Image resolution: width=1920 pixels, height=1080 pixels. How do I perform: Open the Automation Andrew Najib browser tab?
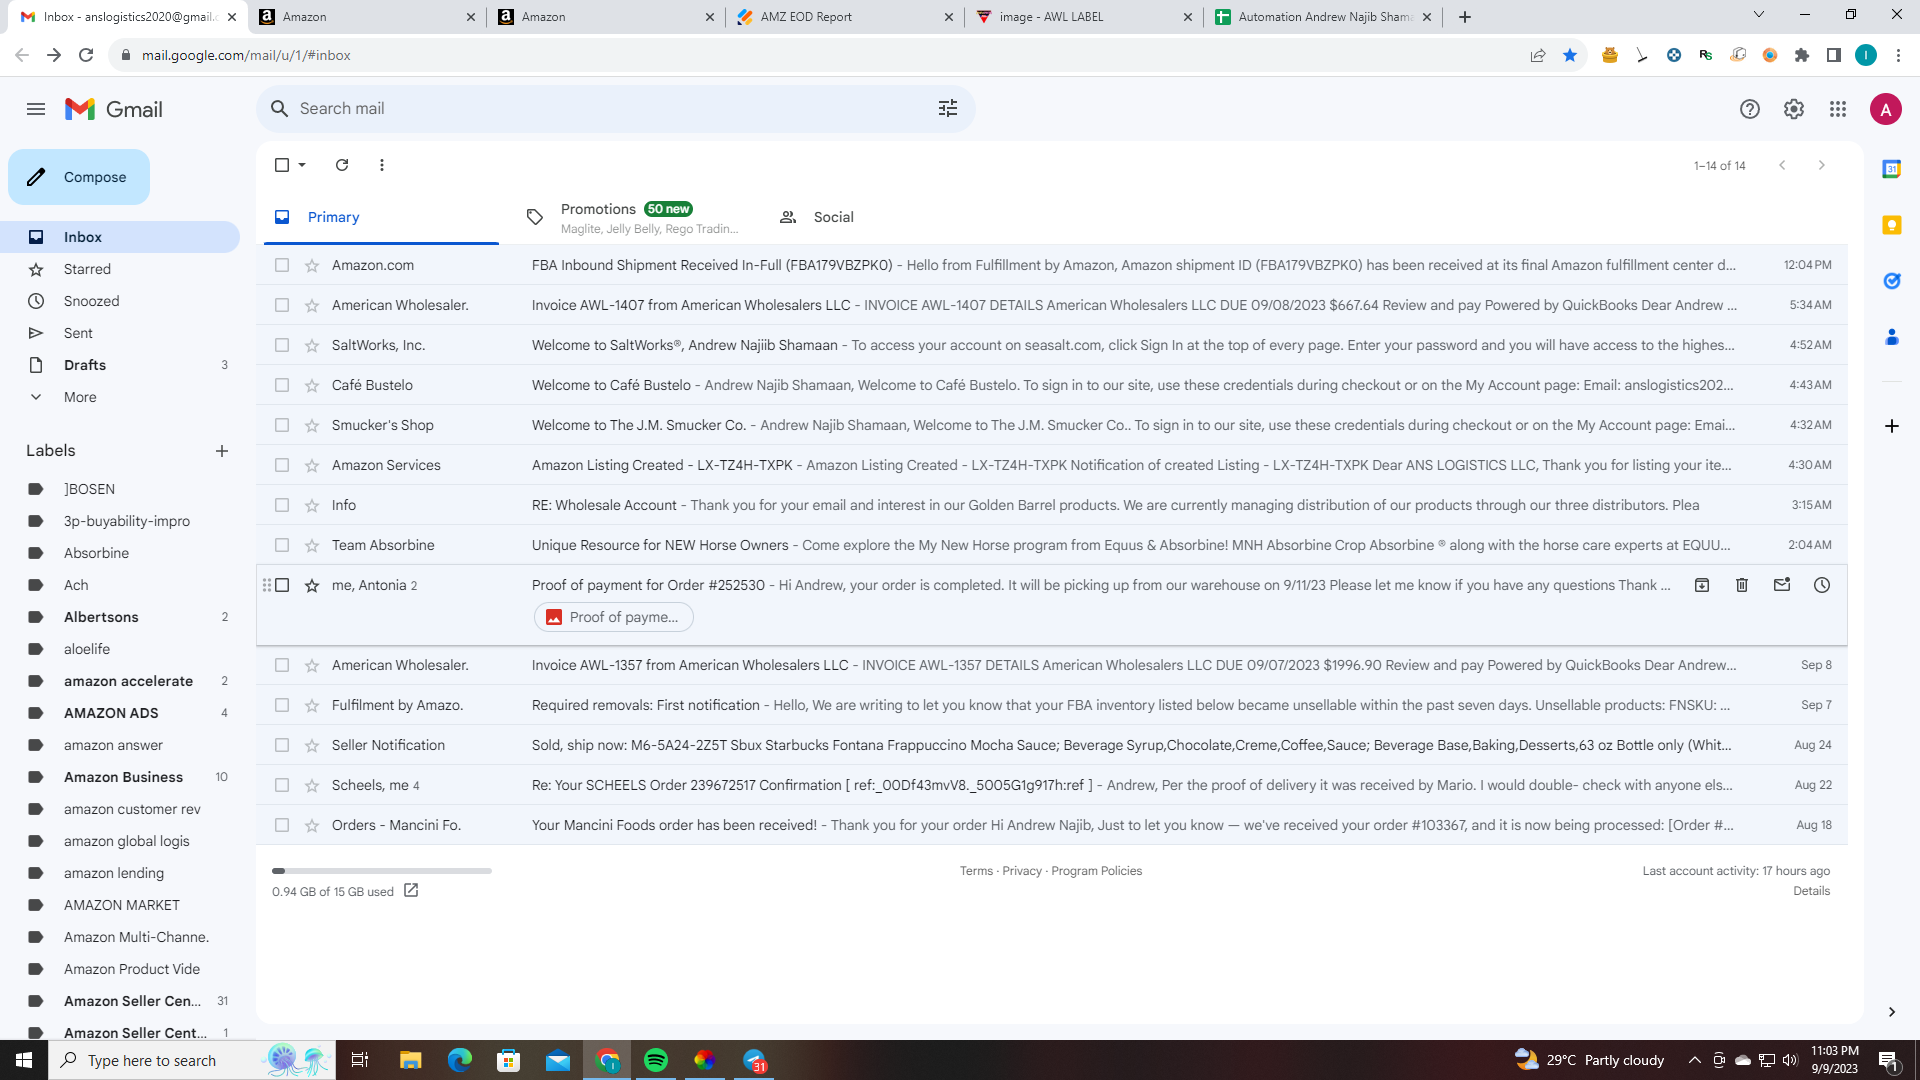(x=1324, y=17)
